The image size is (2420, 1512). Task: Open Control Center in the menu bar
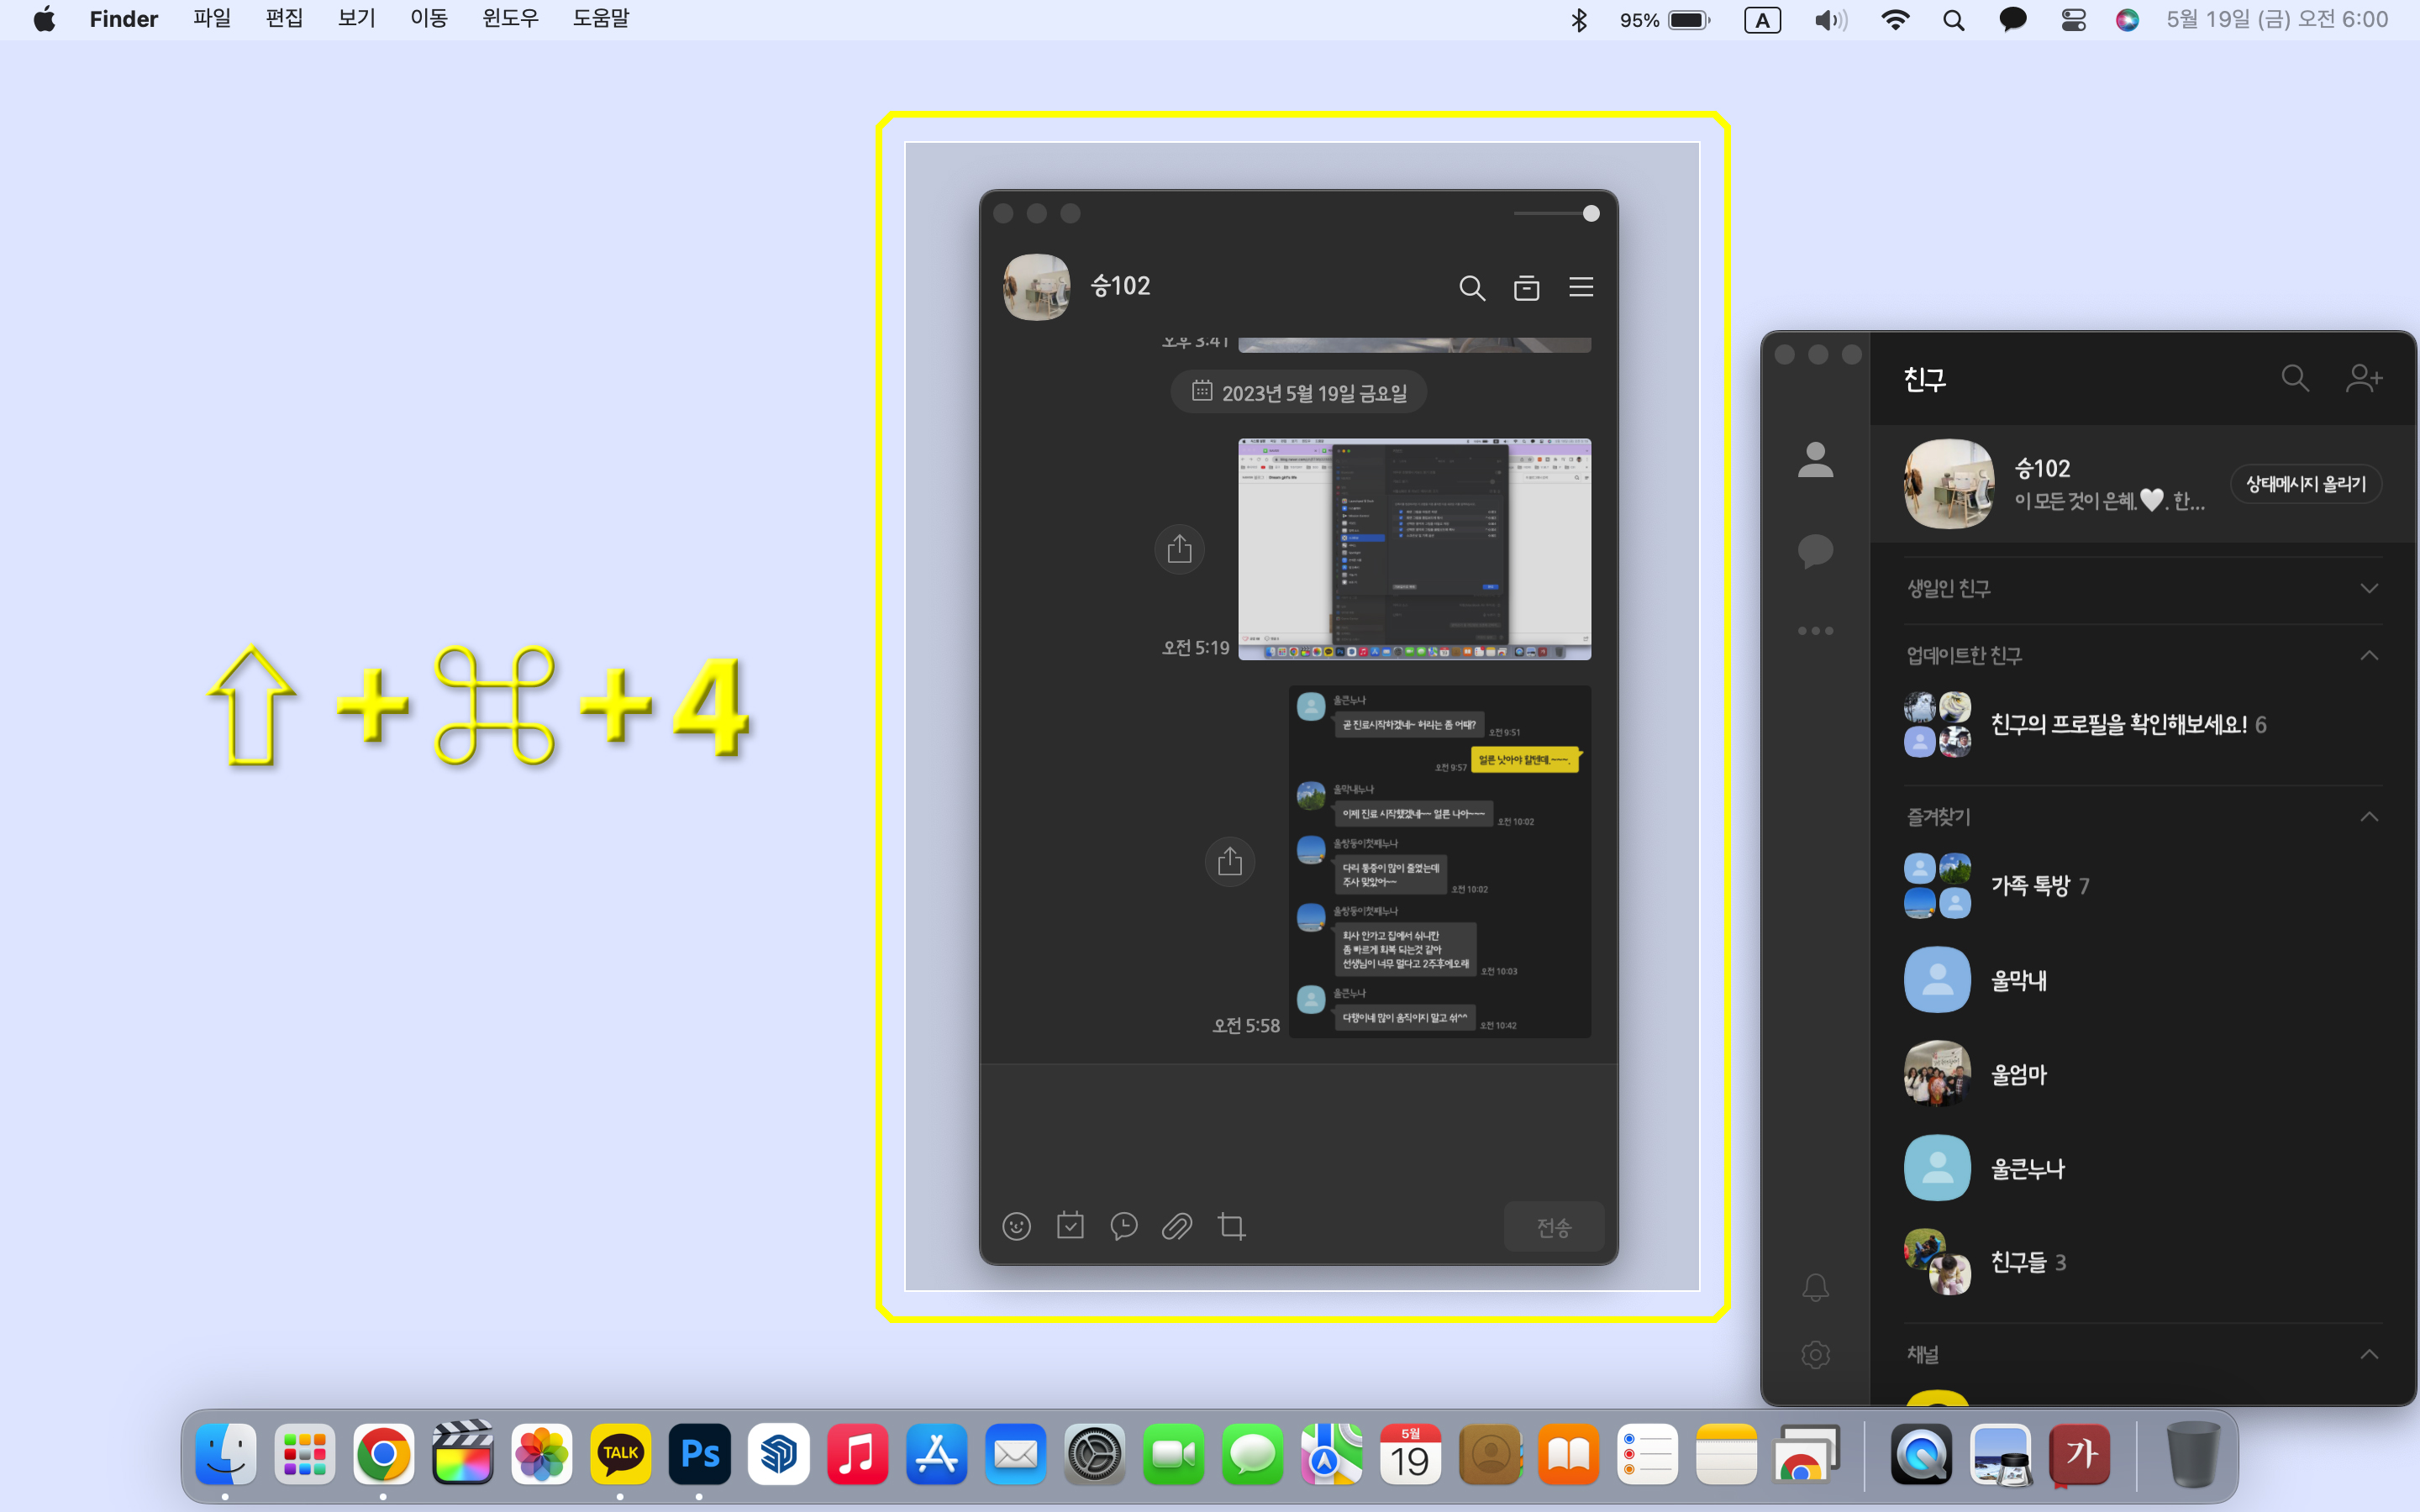coord(2073,20)
